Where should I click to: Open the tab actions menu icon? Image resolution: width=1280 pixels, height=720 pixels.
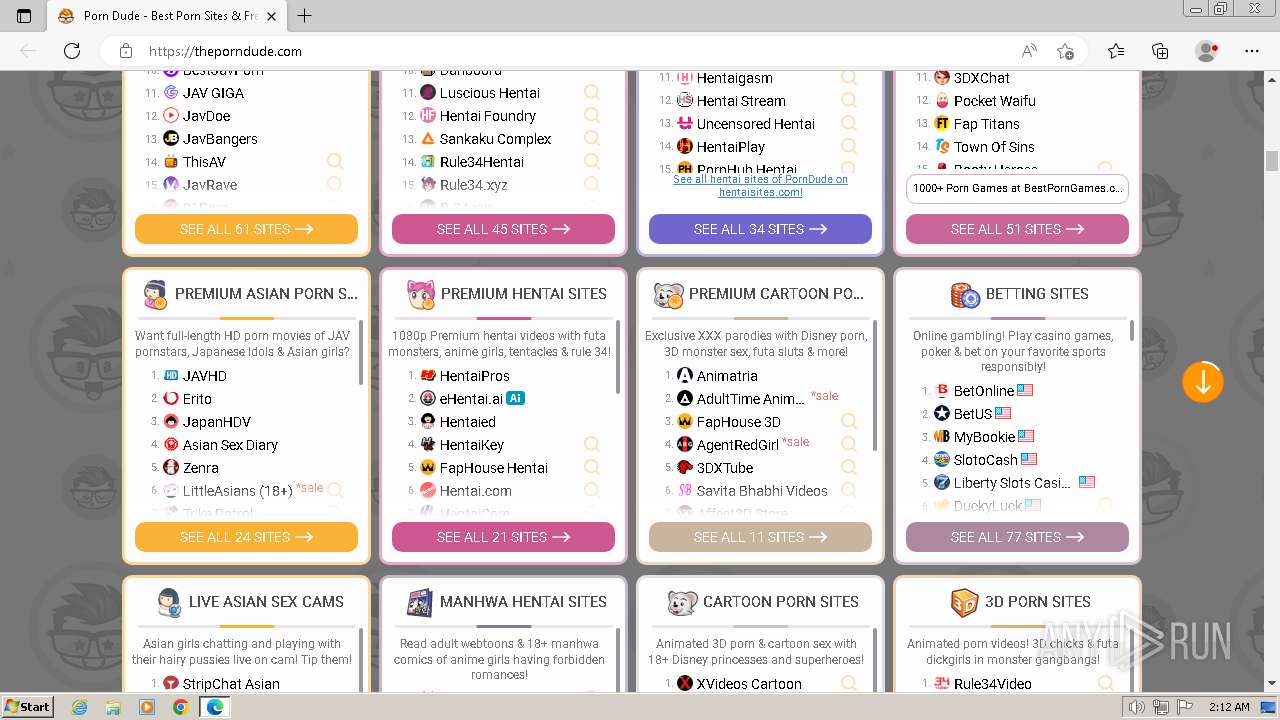coord(24,16)
